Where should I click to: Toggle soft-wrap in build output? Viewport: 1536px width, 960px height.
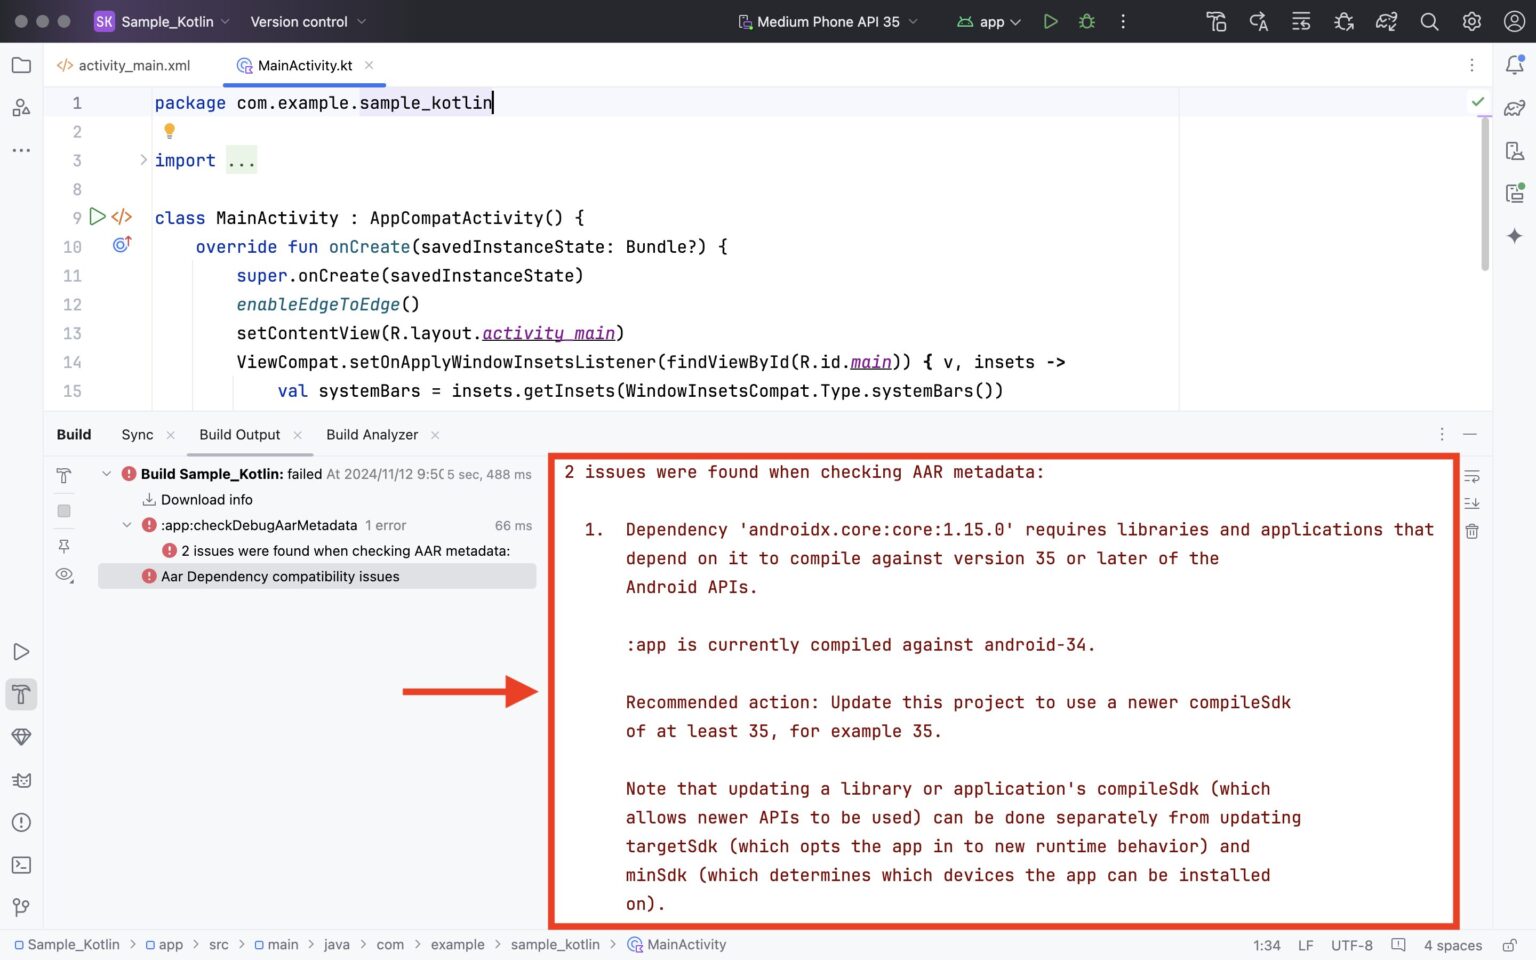tap(1472, 476)
